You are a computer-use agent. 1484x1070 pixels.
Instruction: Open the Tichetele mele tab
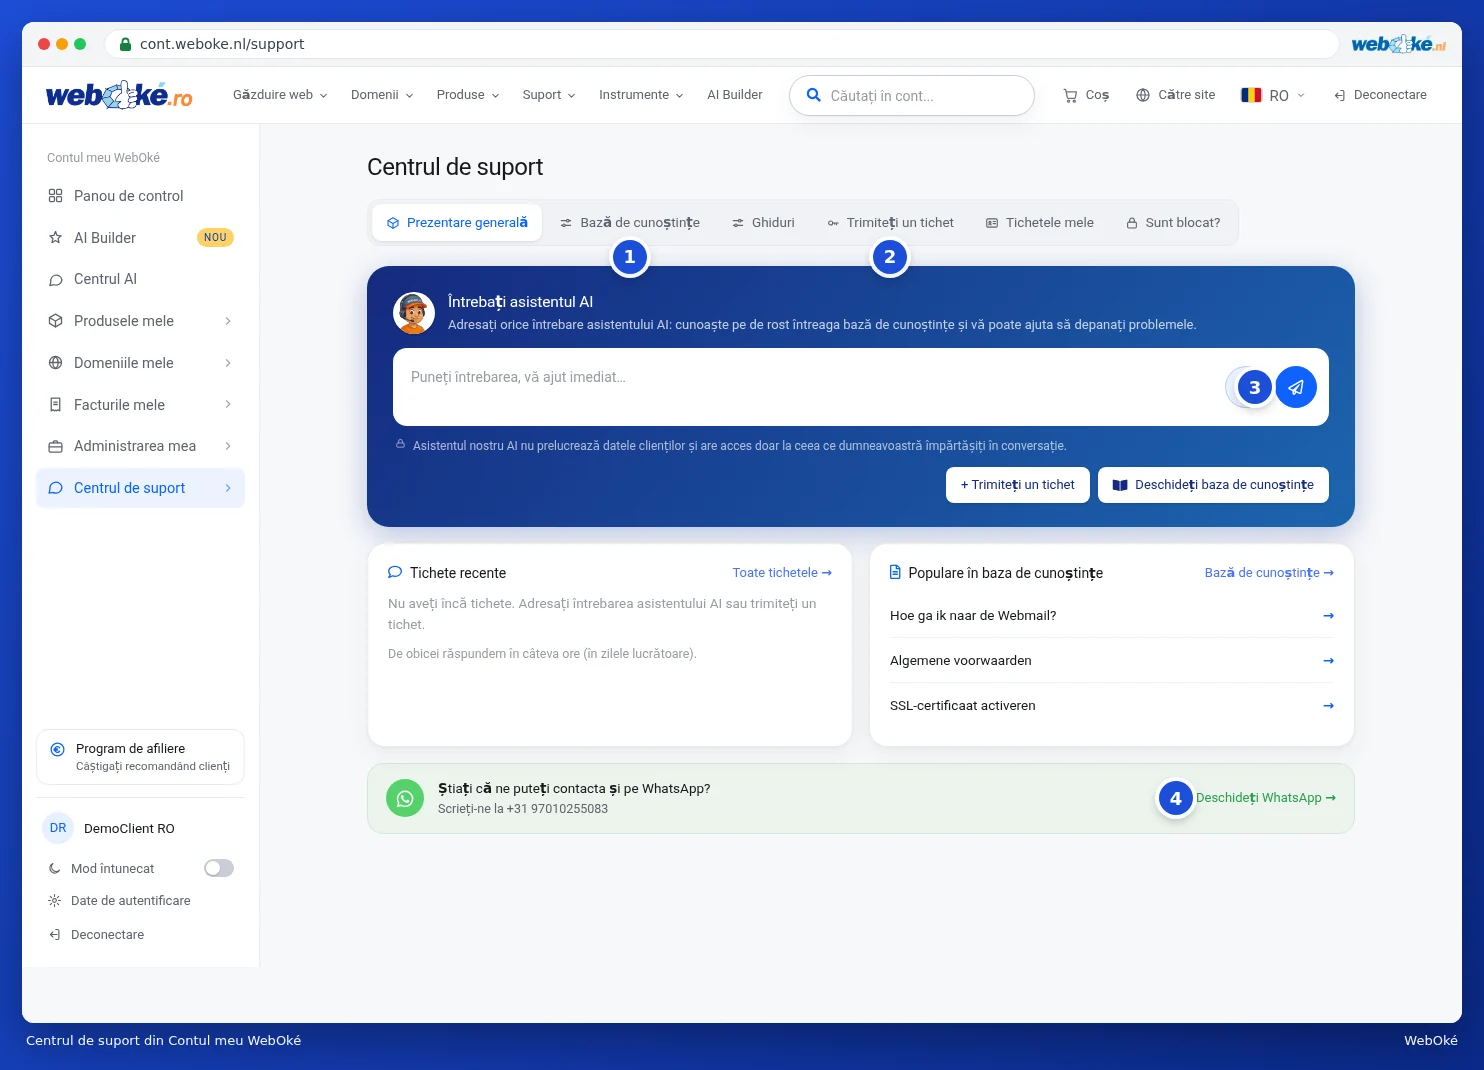(x=1040, y=223)
